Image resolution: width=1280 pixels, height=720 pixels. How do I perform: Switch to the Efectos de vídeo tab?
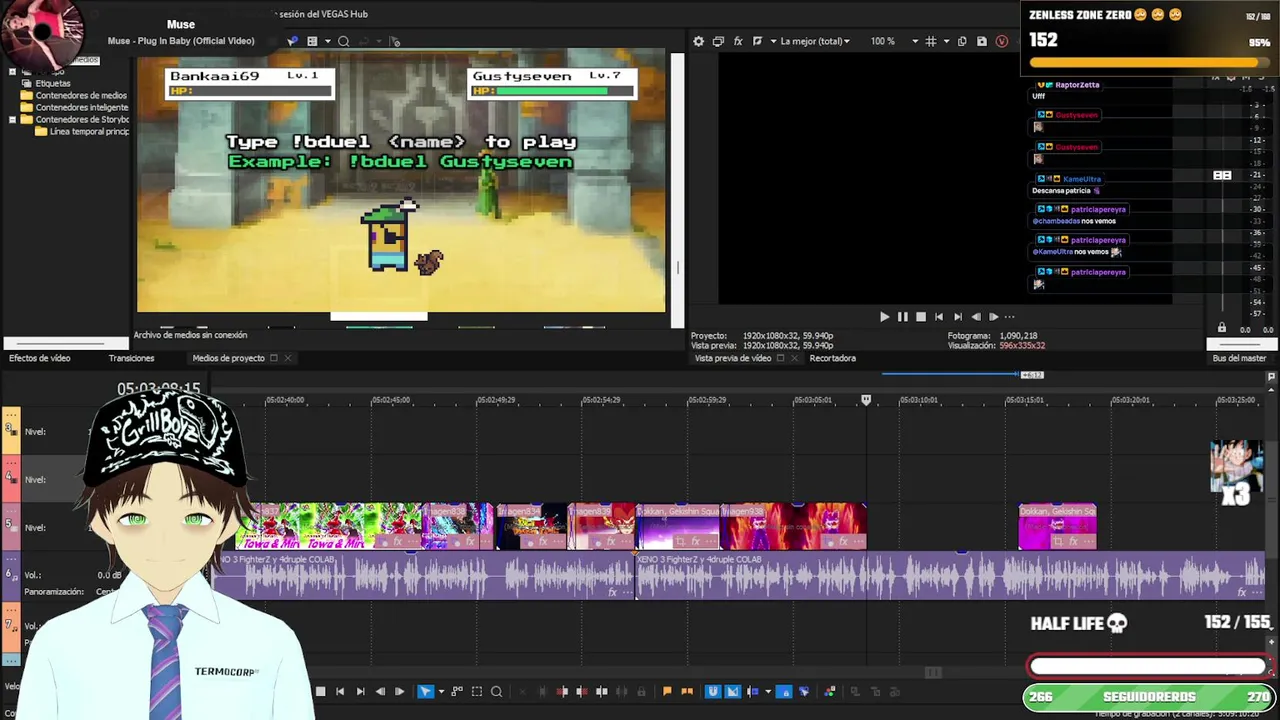pos(40,358)
